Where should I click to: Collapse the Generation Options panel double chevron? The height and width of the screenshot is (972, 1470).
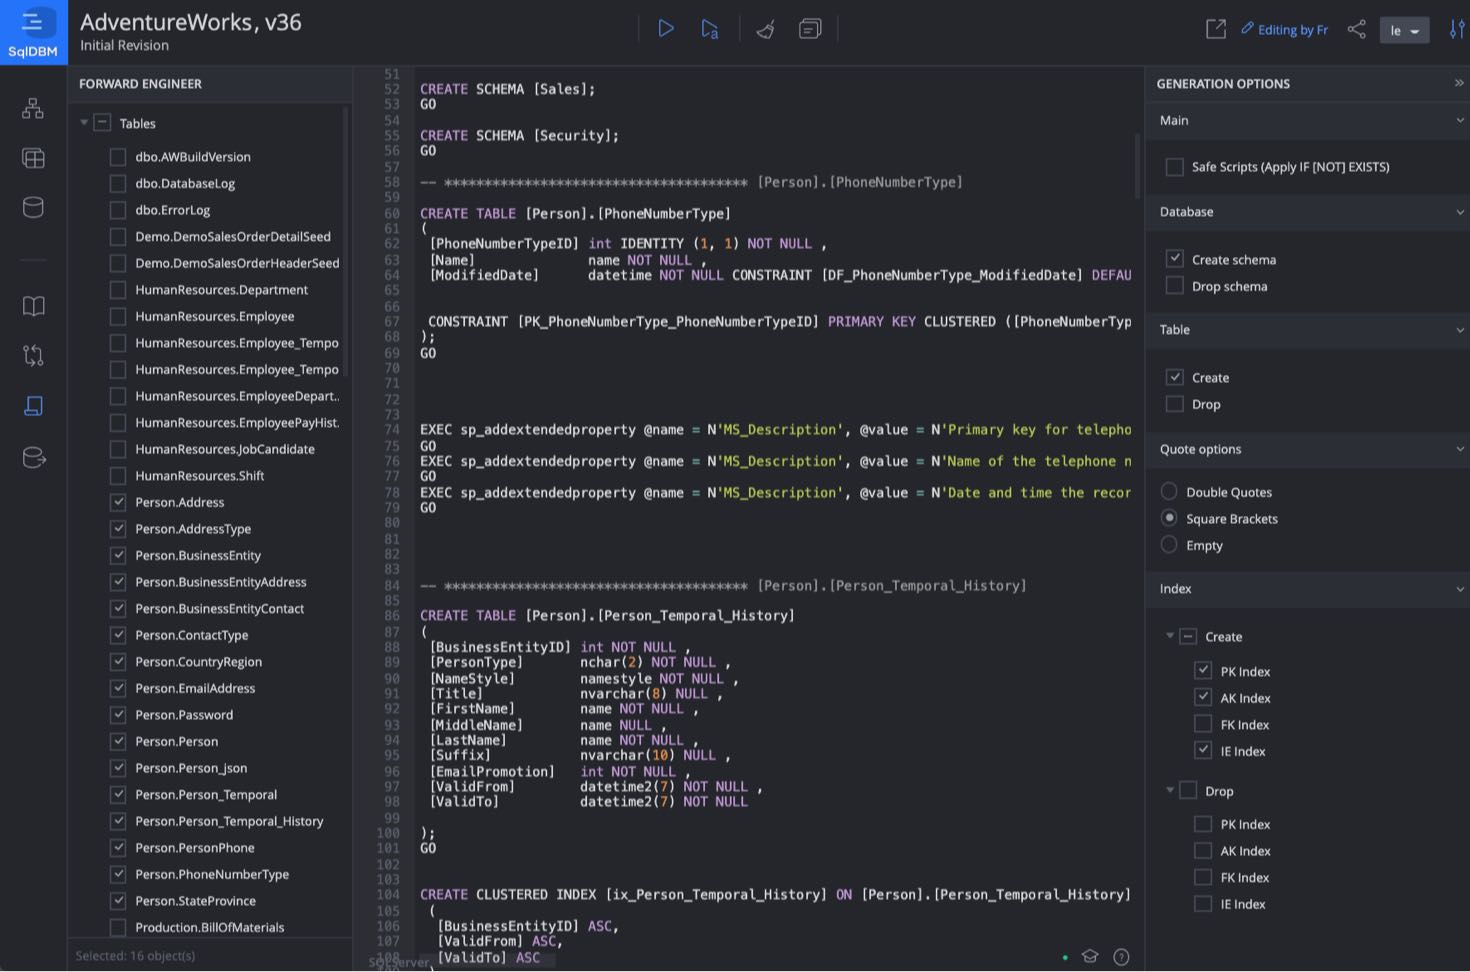click(1458, 83)
